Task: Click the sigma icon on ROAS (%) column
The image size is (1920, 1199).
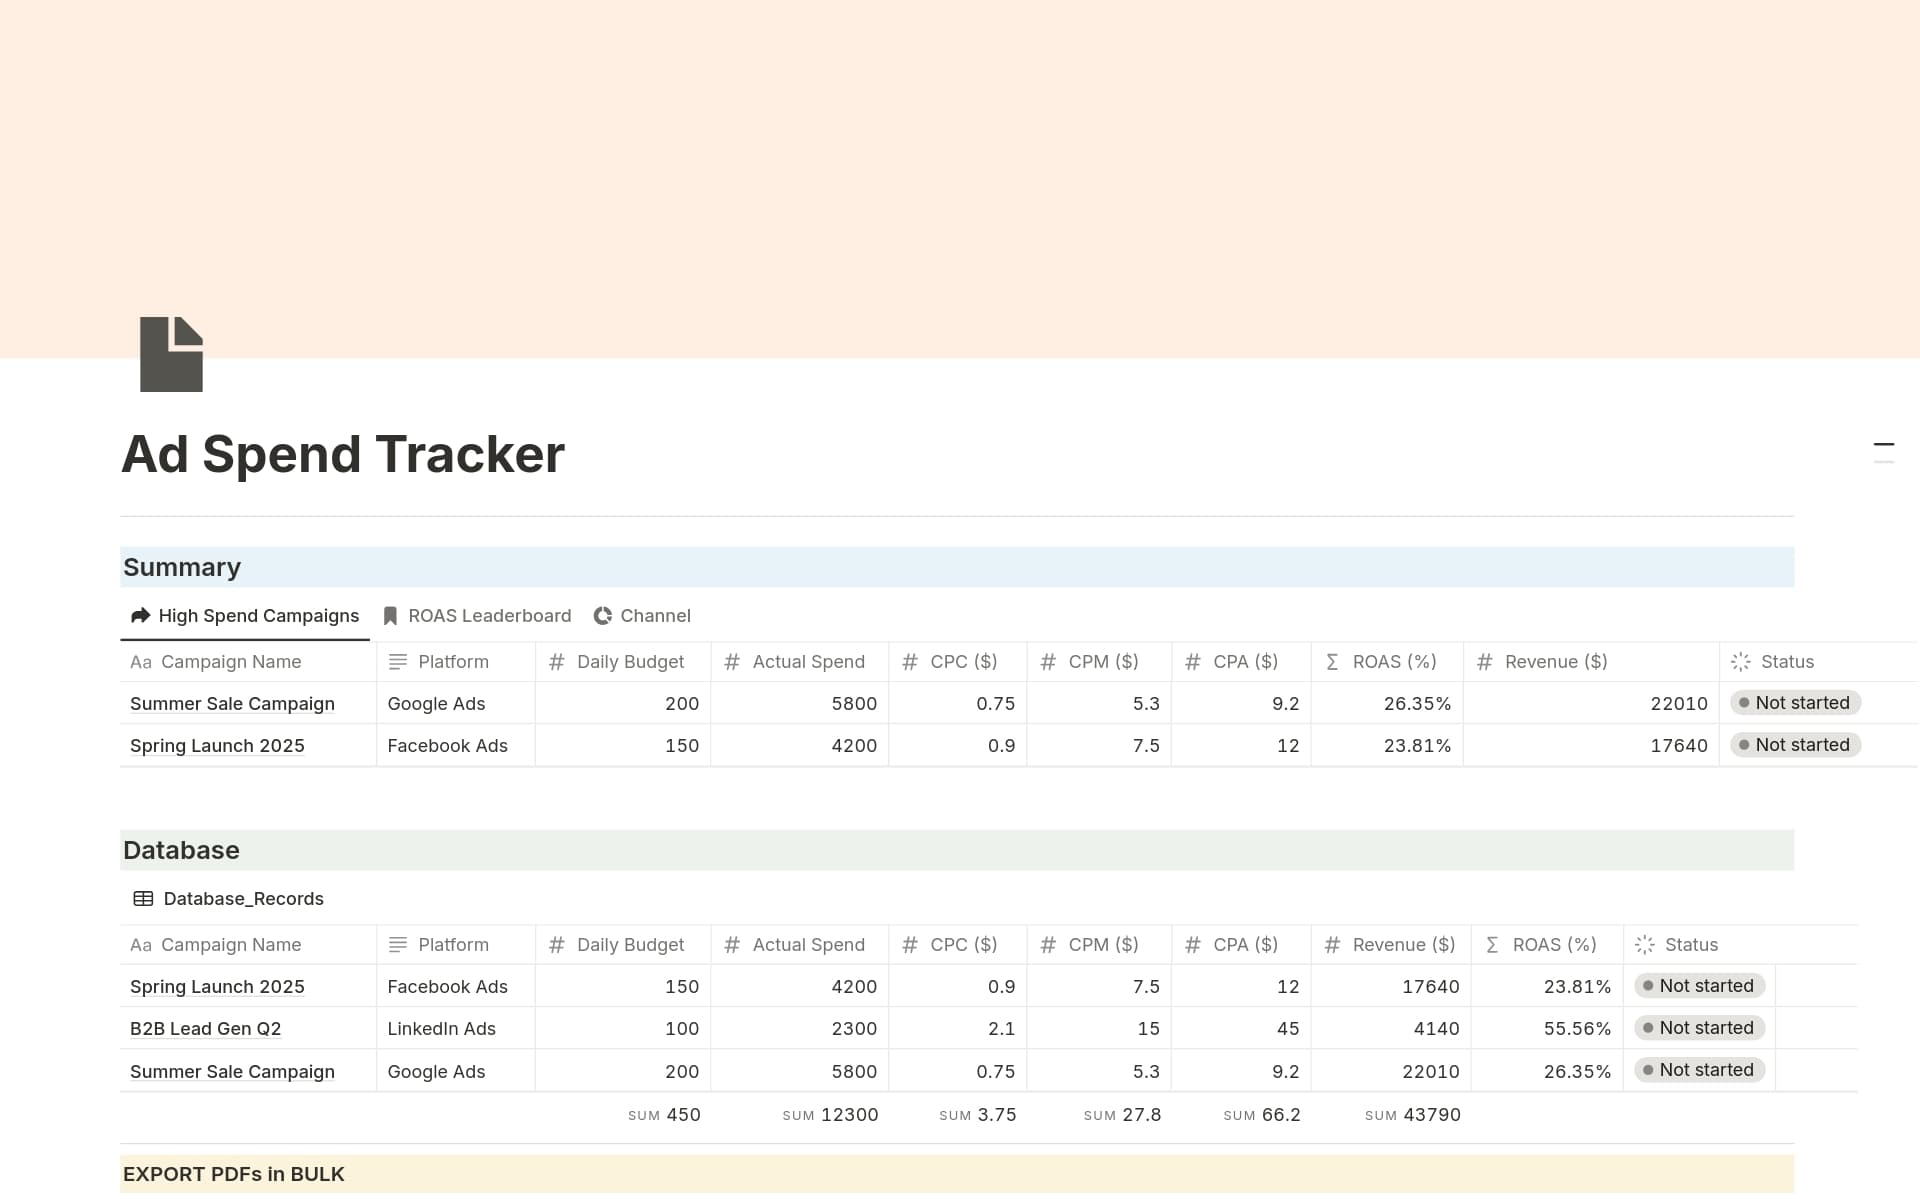Action: (x=1331, y=661)
